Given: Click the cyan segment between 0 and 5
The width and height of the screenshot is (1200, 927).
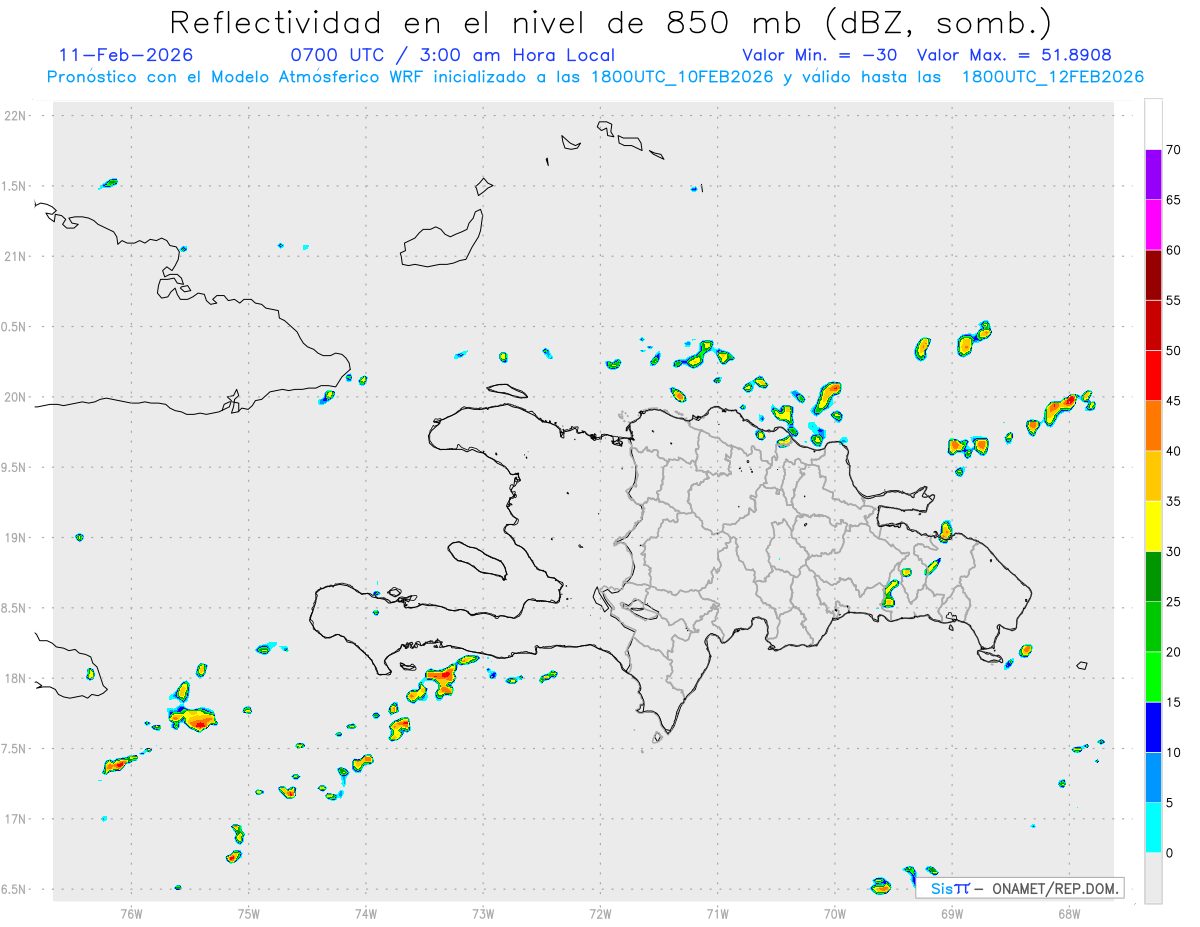Looking at the screenshot, I should (x=1153, y=827).
